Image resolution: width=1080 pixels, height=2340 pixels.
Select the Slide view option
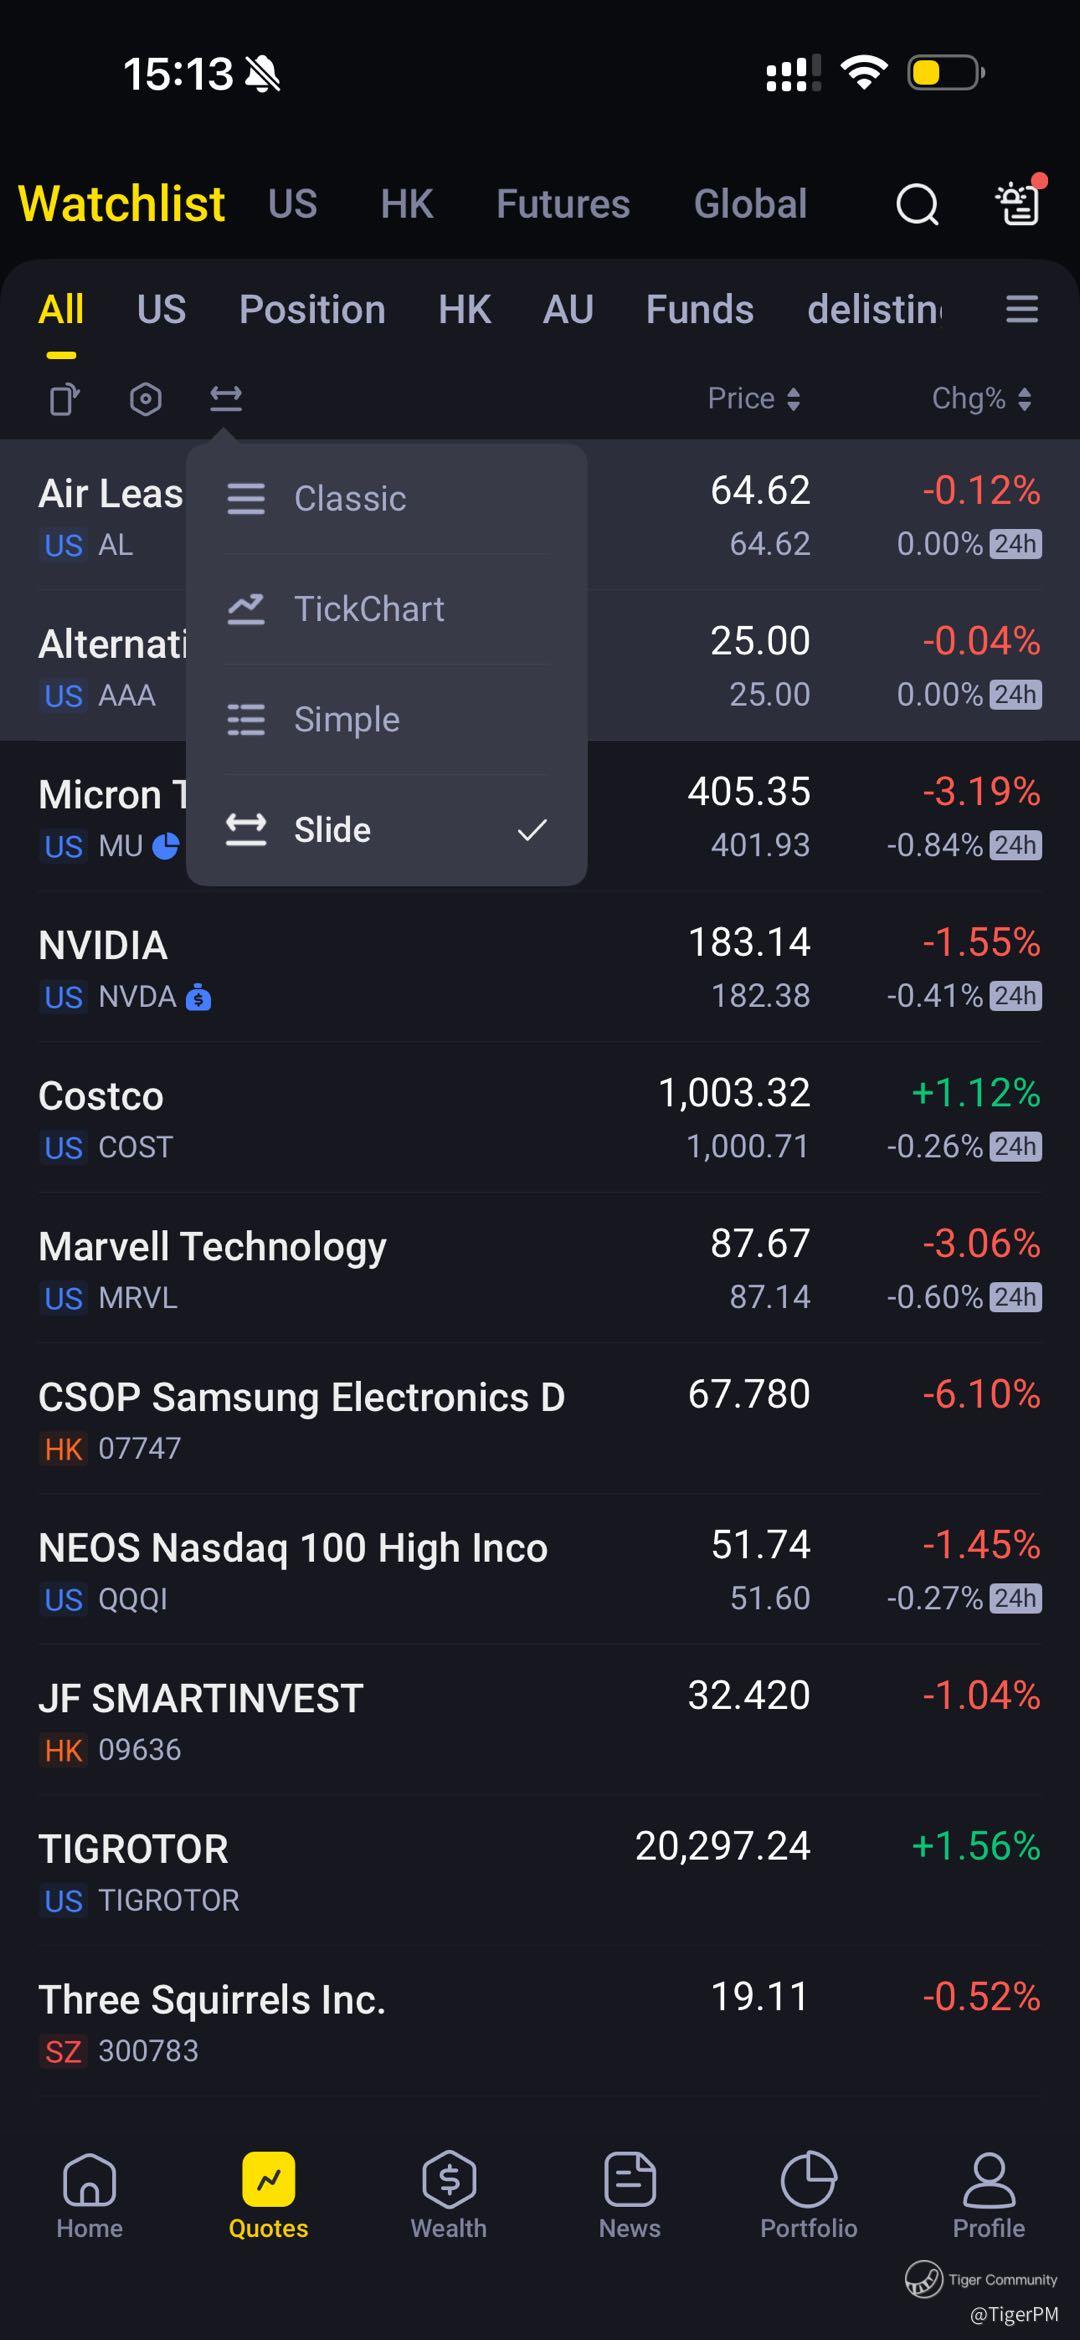[386, 830]
